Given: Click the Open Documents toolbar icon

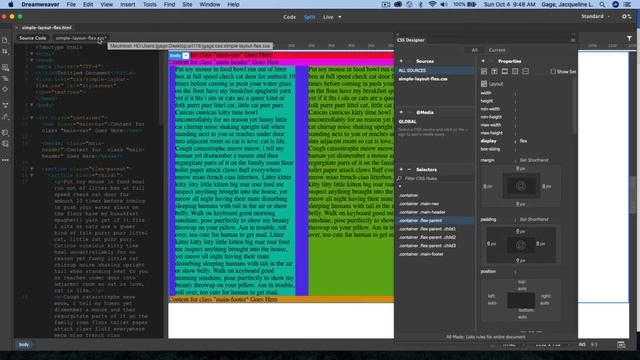Looking at the screenshot, I should (5, 40).
